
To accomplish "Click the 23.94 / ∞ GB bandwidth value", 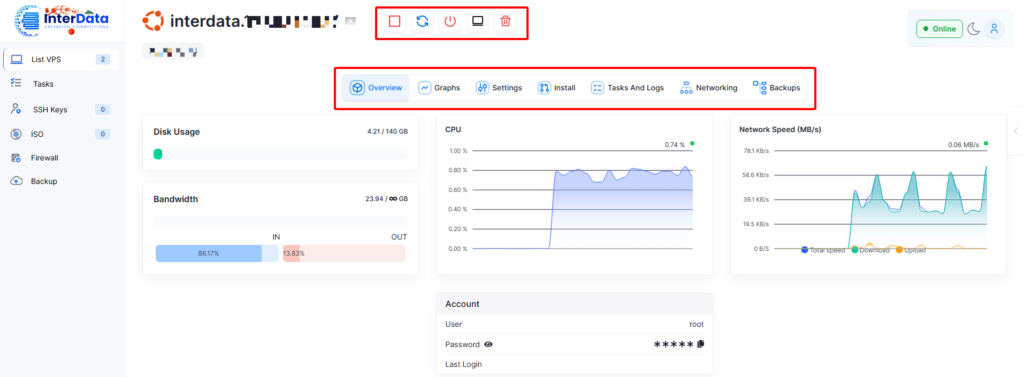I will (x=387, y=199).
